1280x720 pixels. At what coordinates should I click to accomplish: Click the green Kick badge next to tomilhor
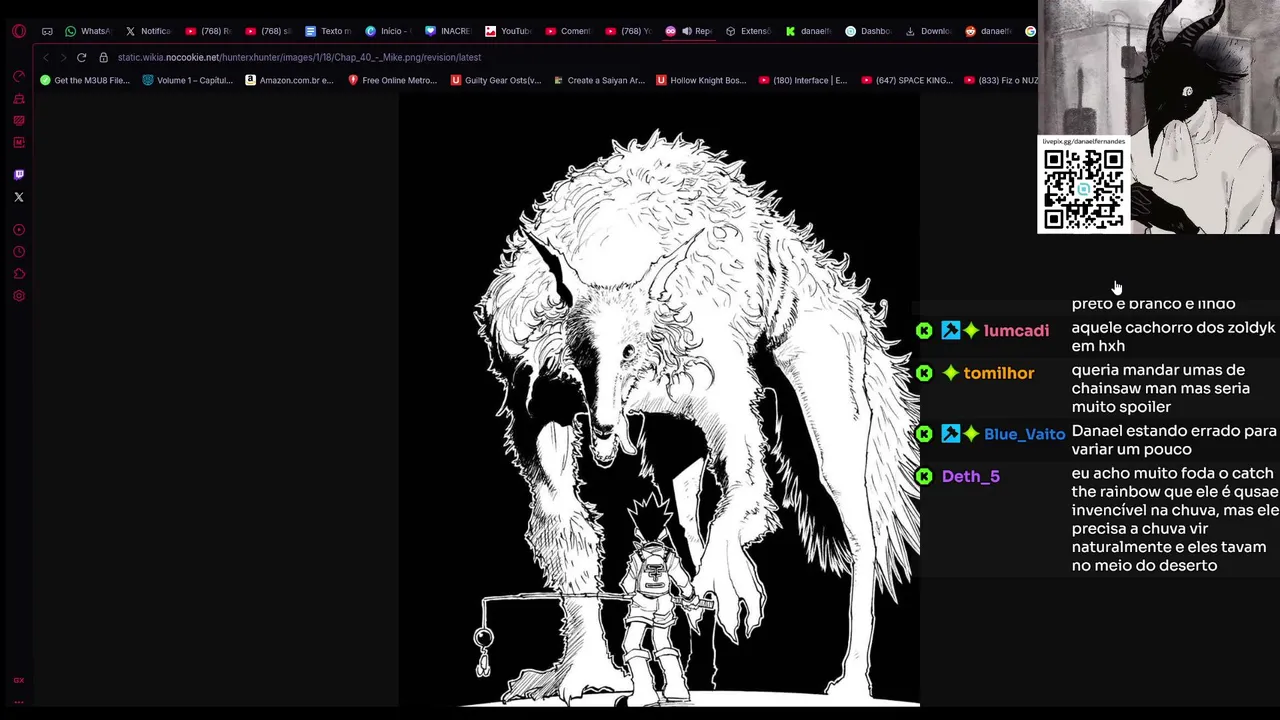924,373
